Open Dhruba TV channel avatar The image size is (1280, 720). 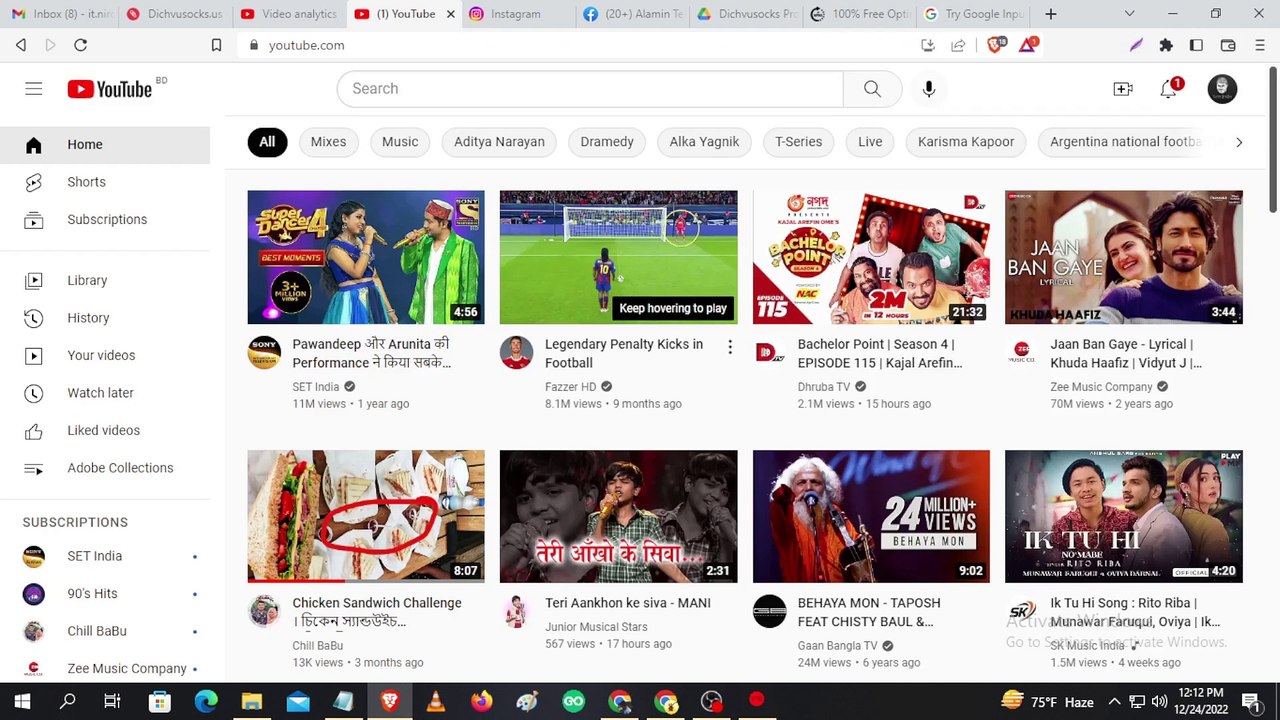click(769, 352)
